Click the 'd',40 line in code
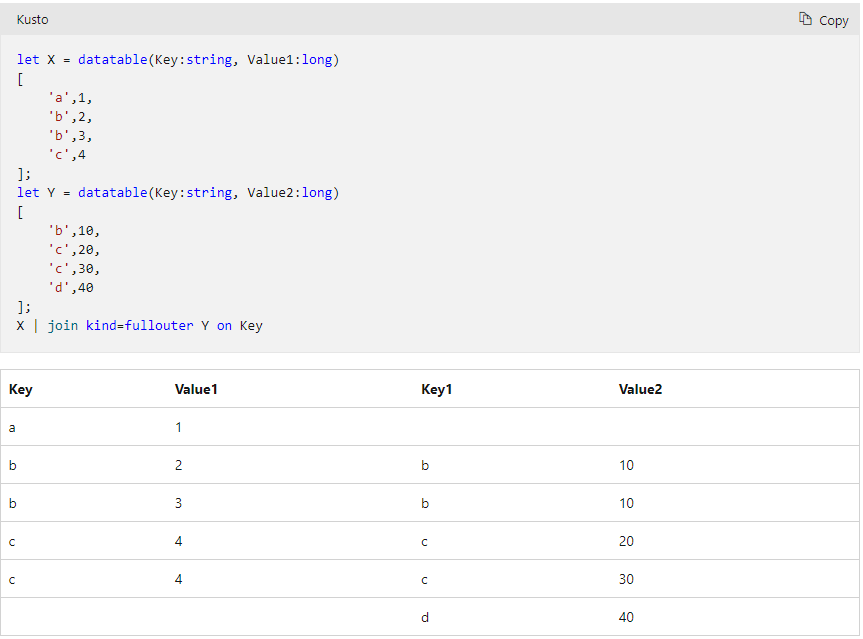863x639 pixels. pos(74,287)
